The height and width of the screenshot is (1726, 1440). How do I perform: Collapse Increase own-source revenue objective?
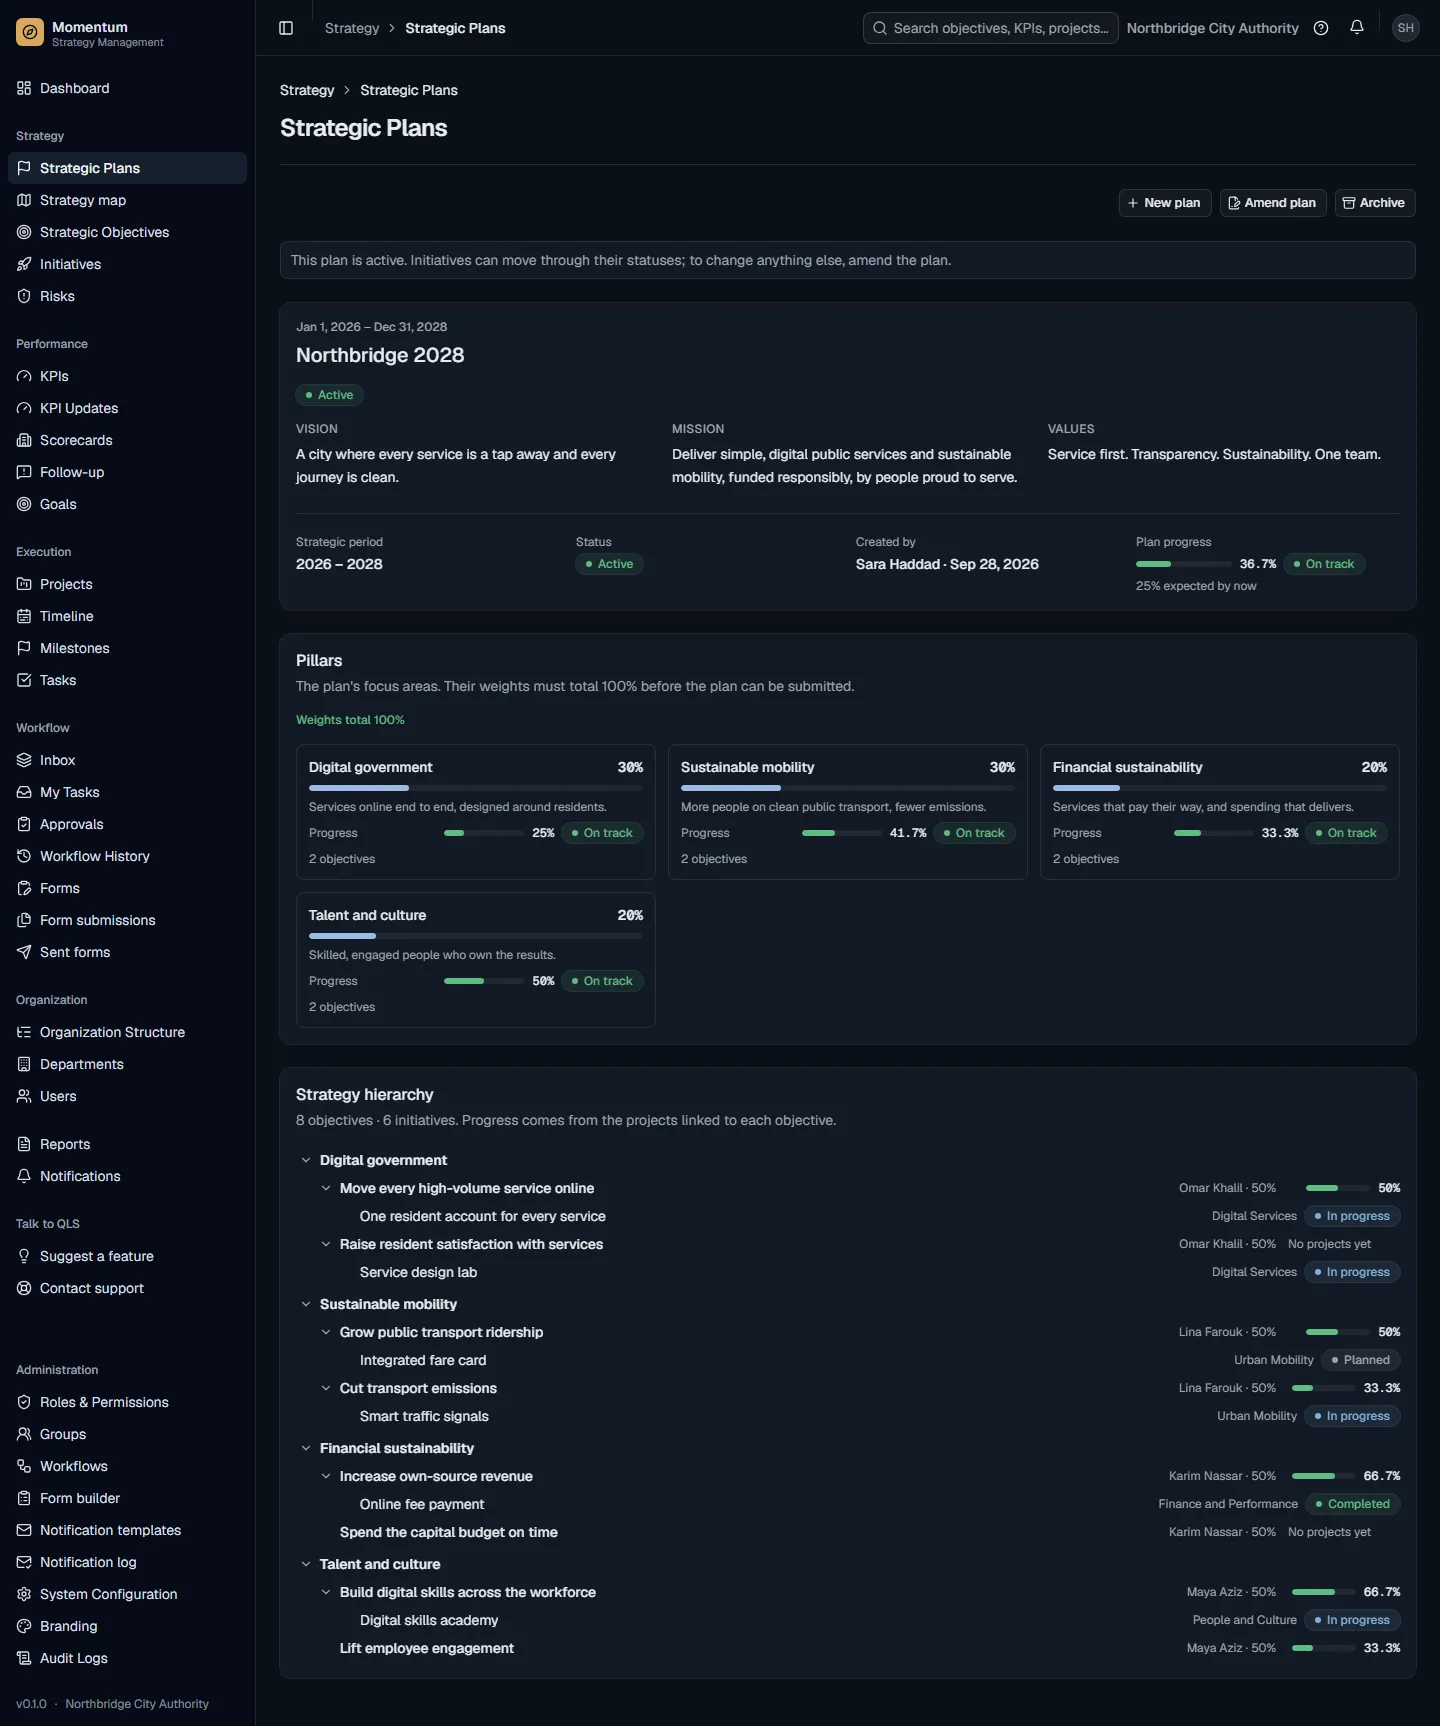pos(326,1476)
